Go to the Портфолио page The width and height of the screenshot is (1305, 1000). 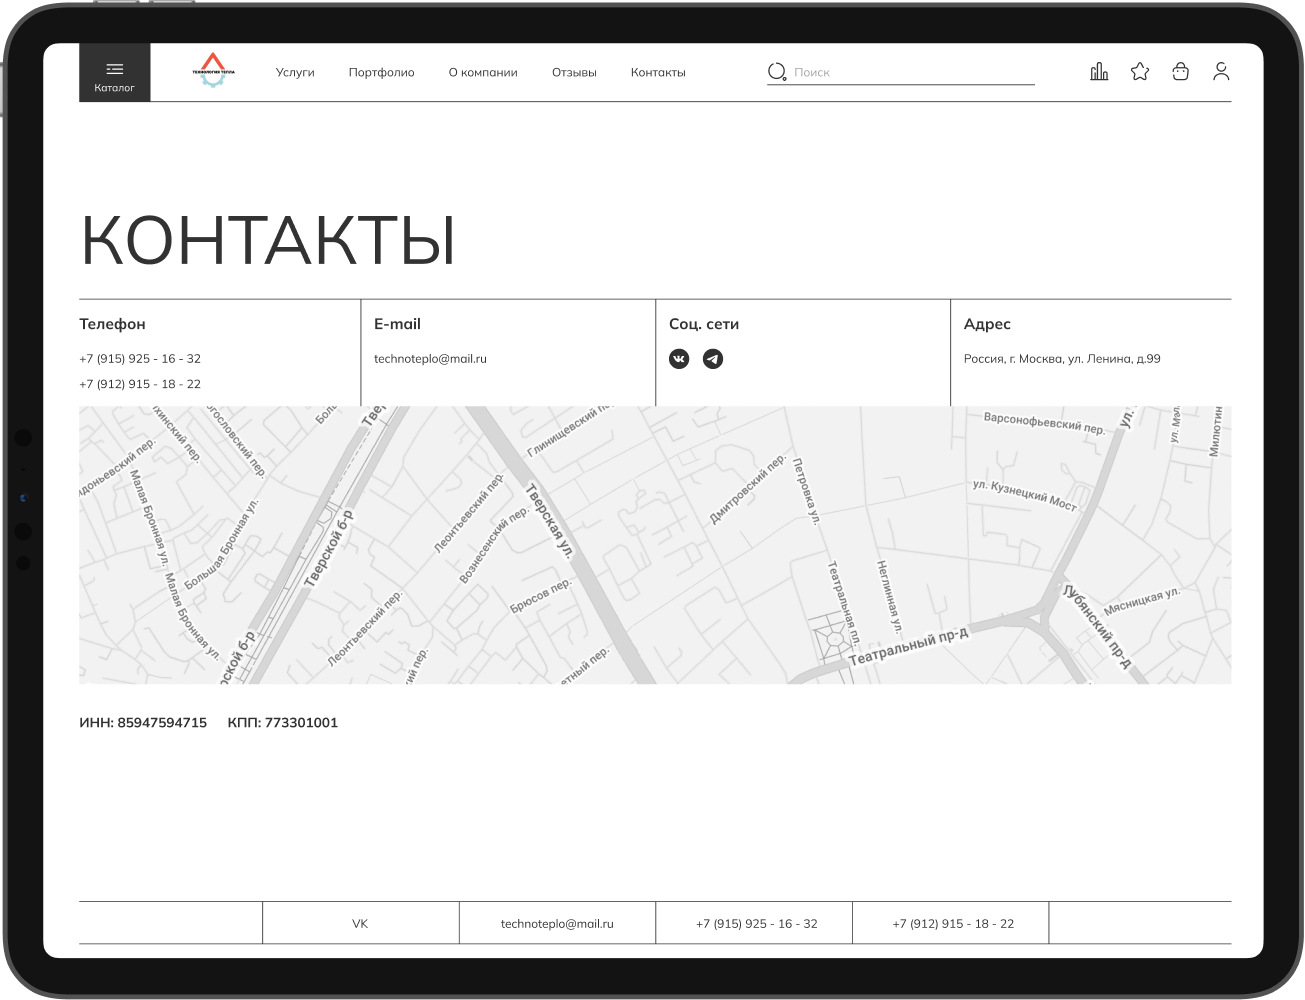381,73
